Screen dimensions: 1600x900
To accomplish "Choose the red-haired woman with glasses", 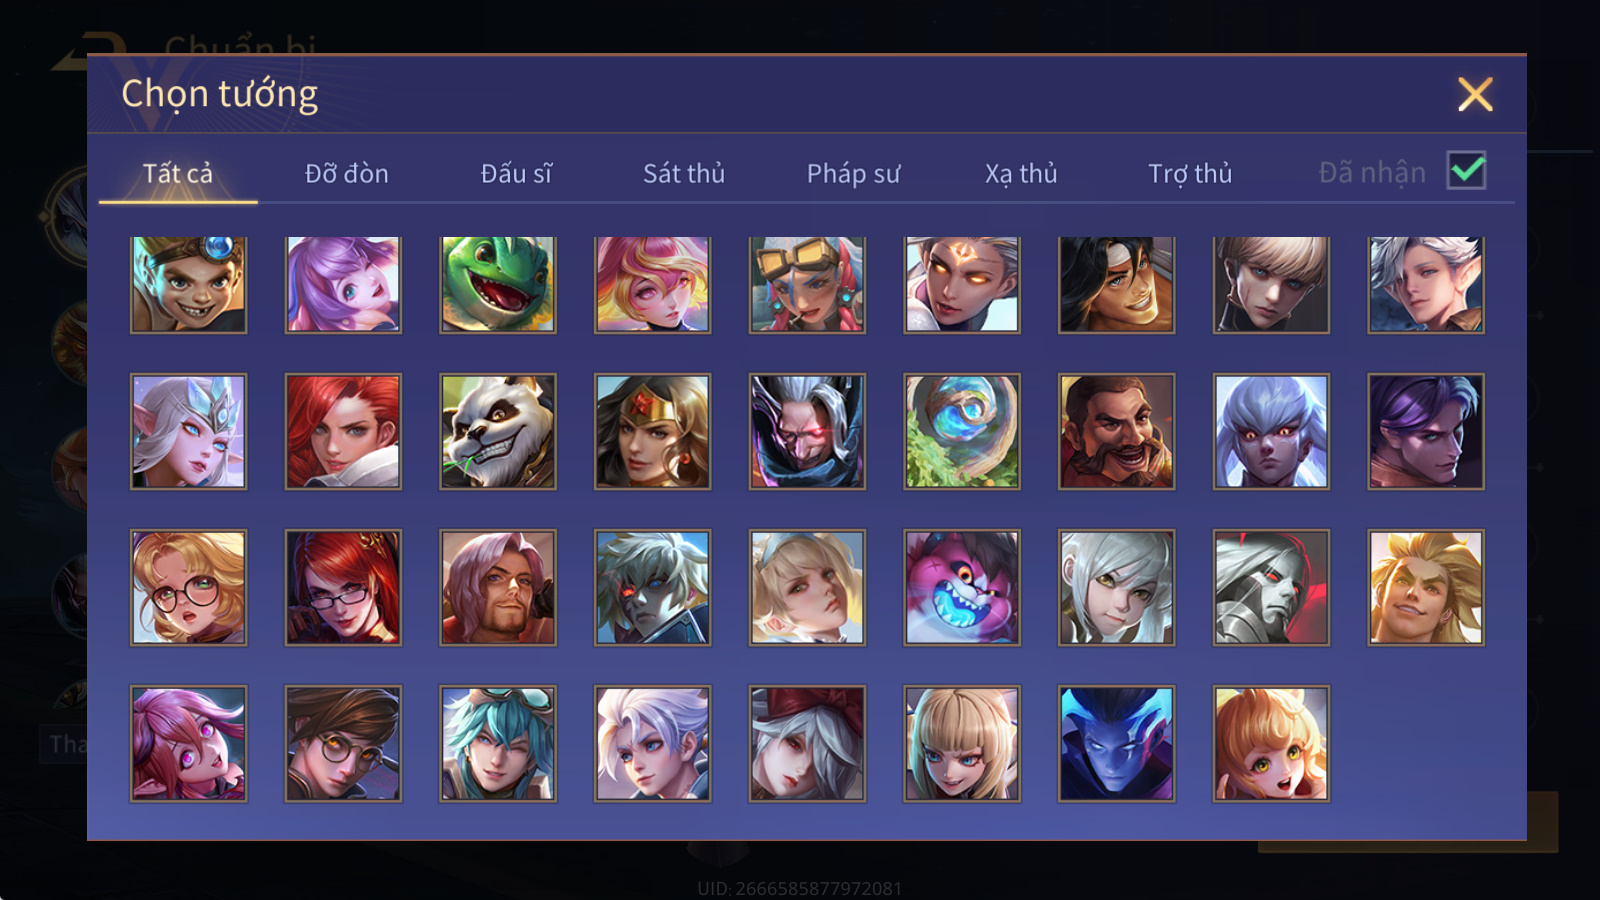I will (x=343, y=588).
